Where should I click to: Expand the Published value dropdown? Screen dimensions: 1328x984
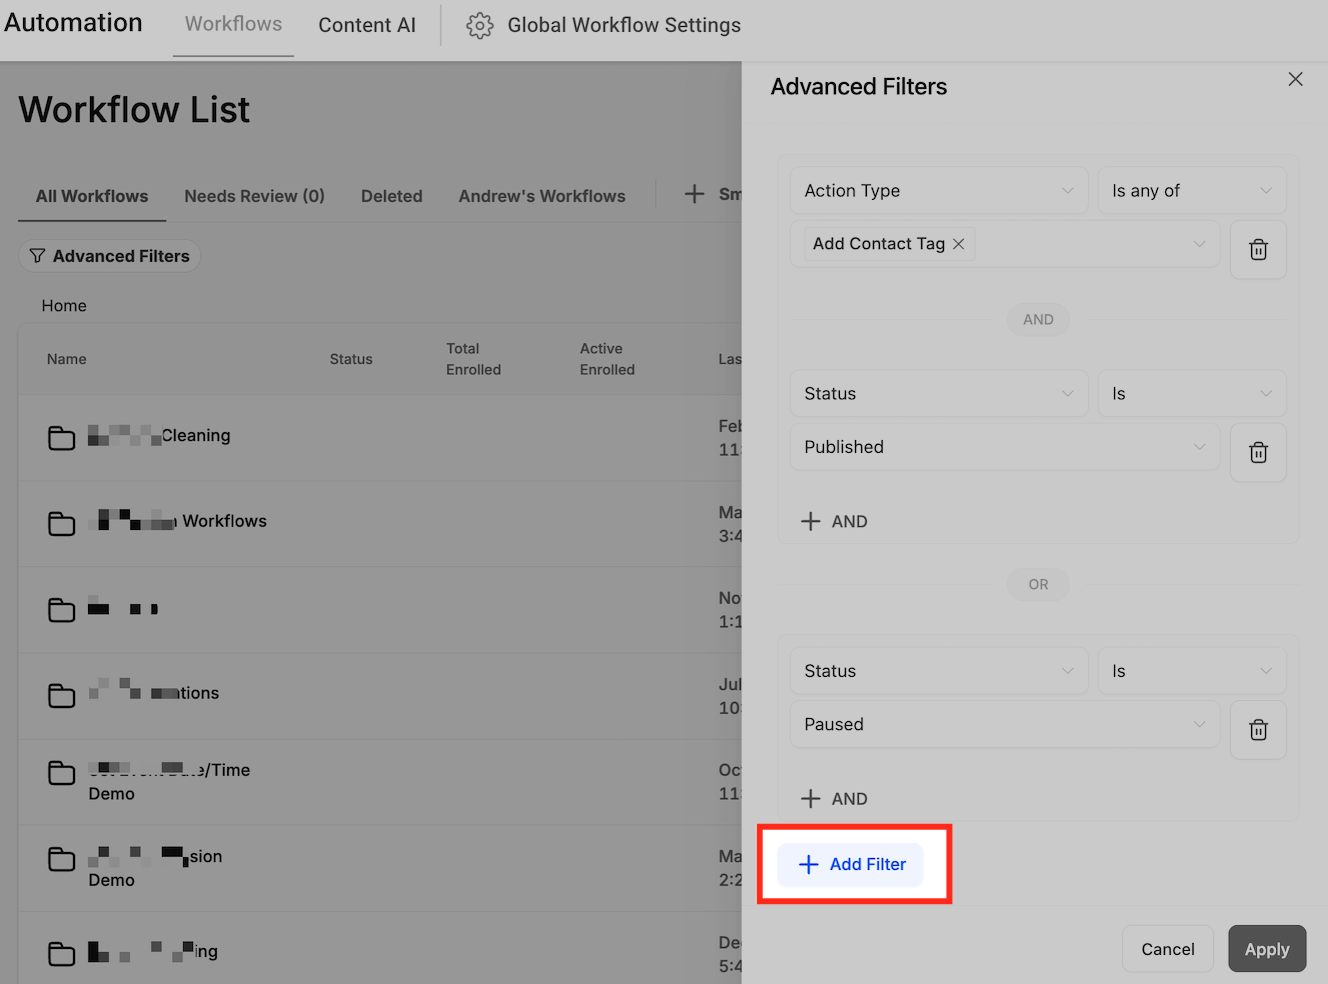coord(1005,447)
